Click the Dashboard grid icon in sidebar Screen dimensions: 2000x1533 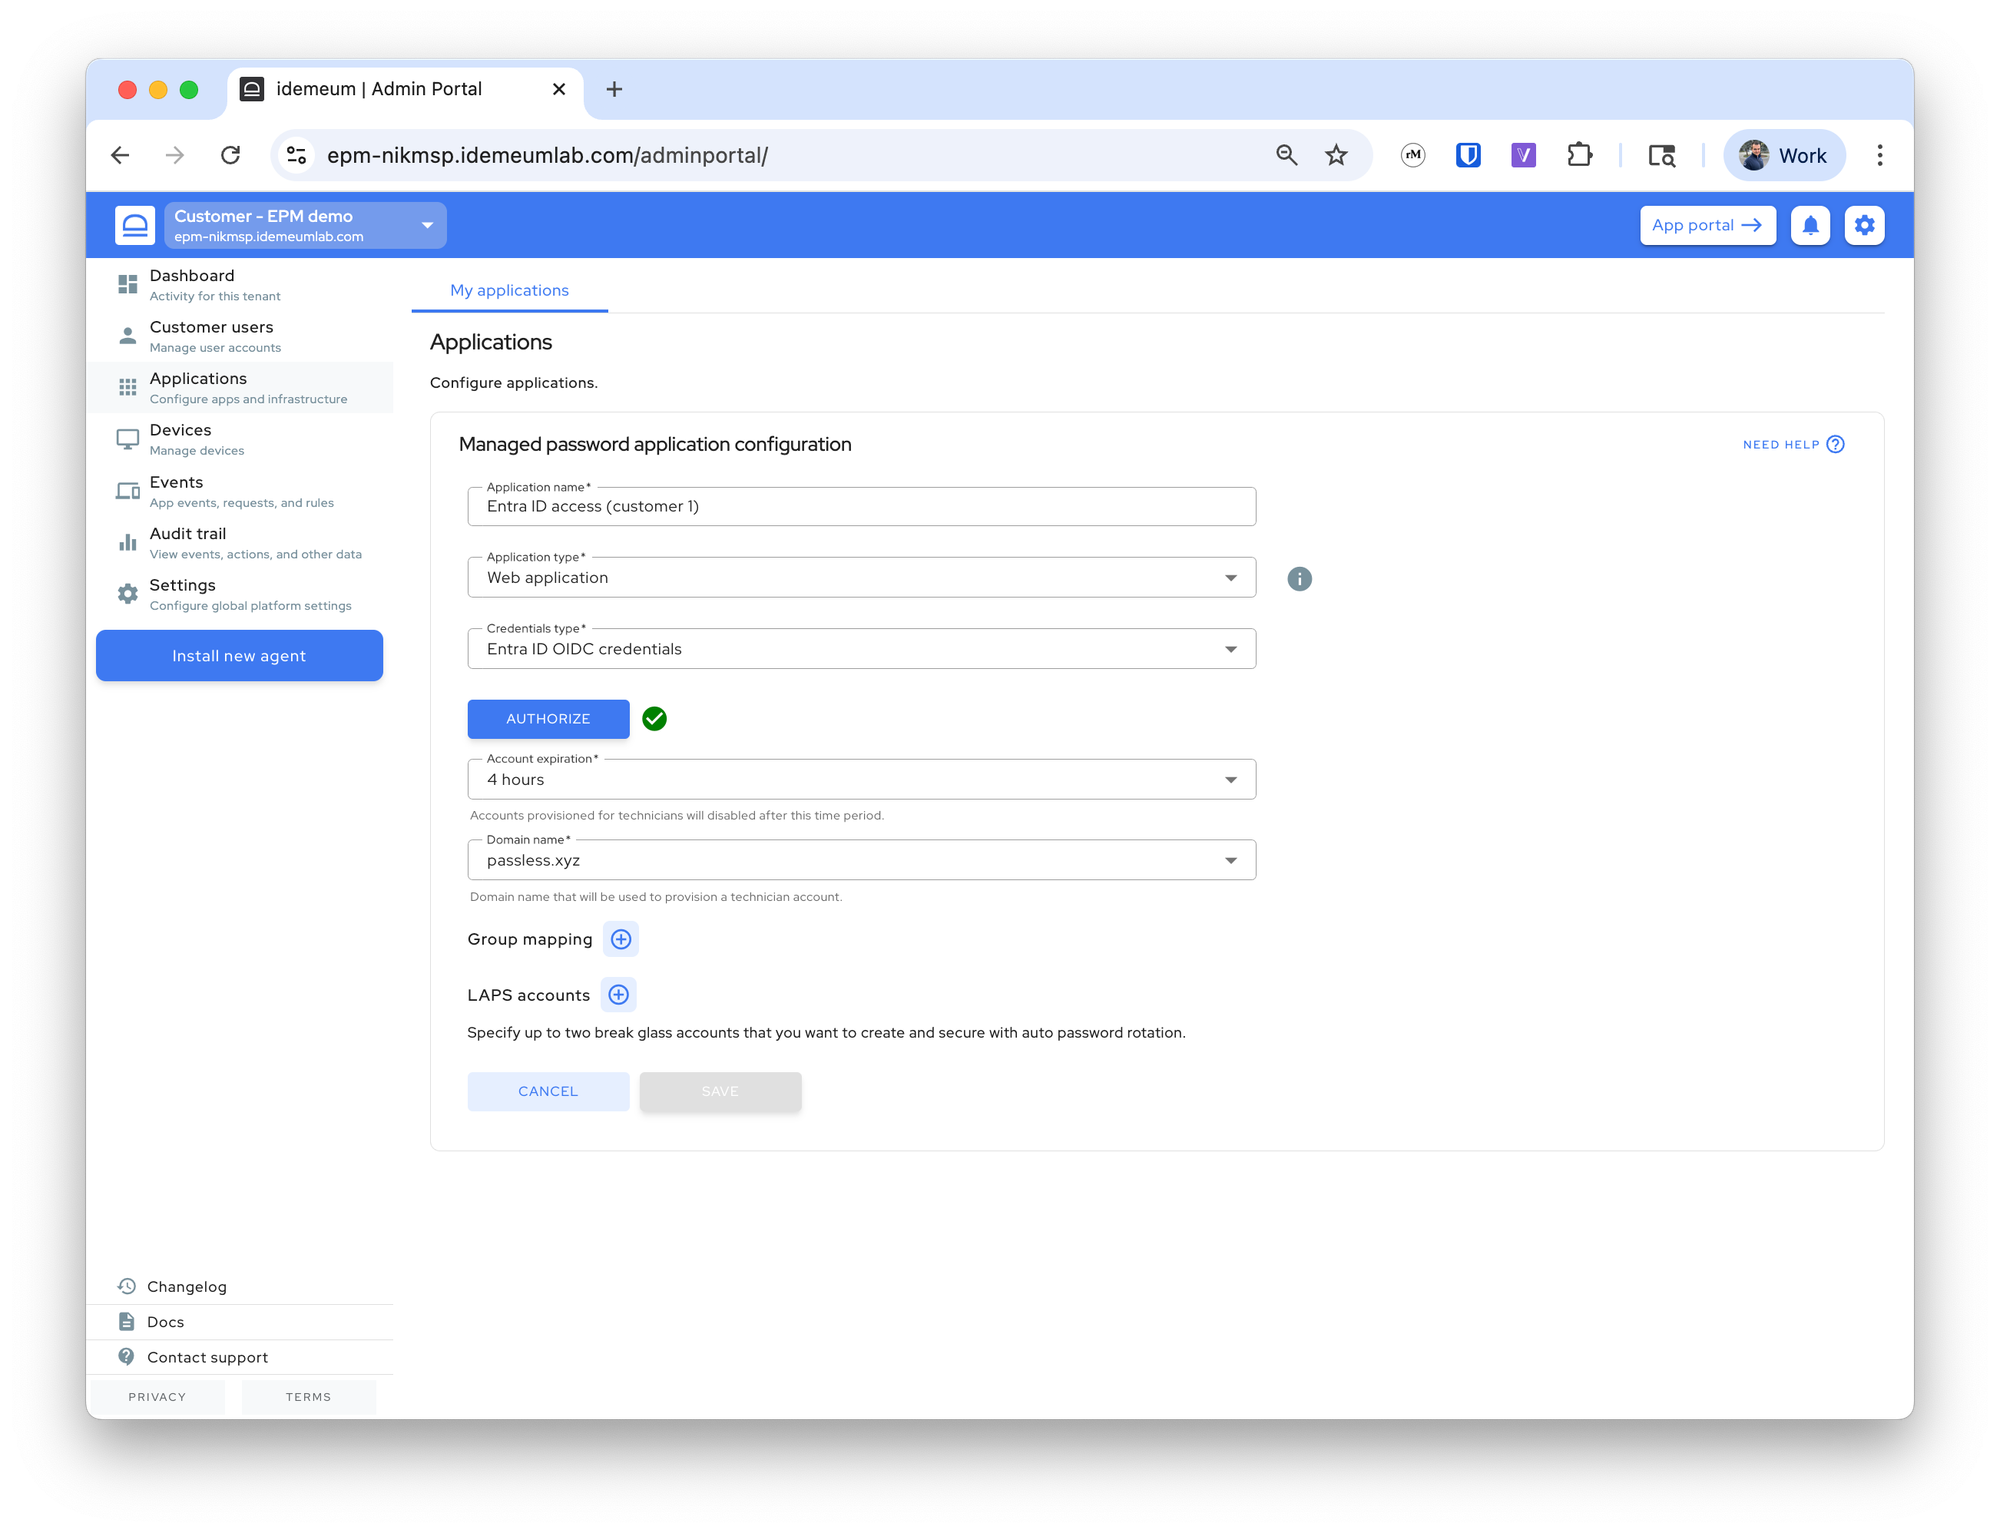coord(127,284)
